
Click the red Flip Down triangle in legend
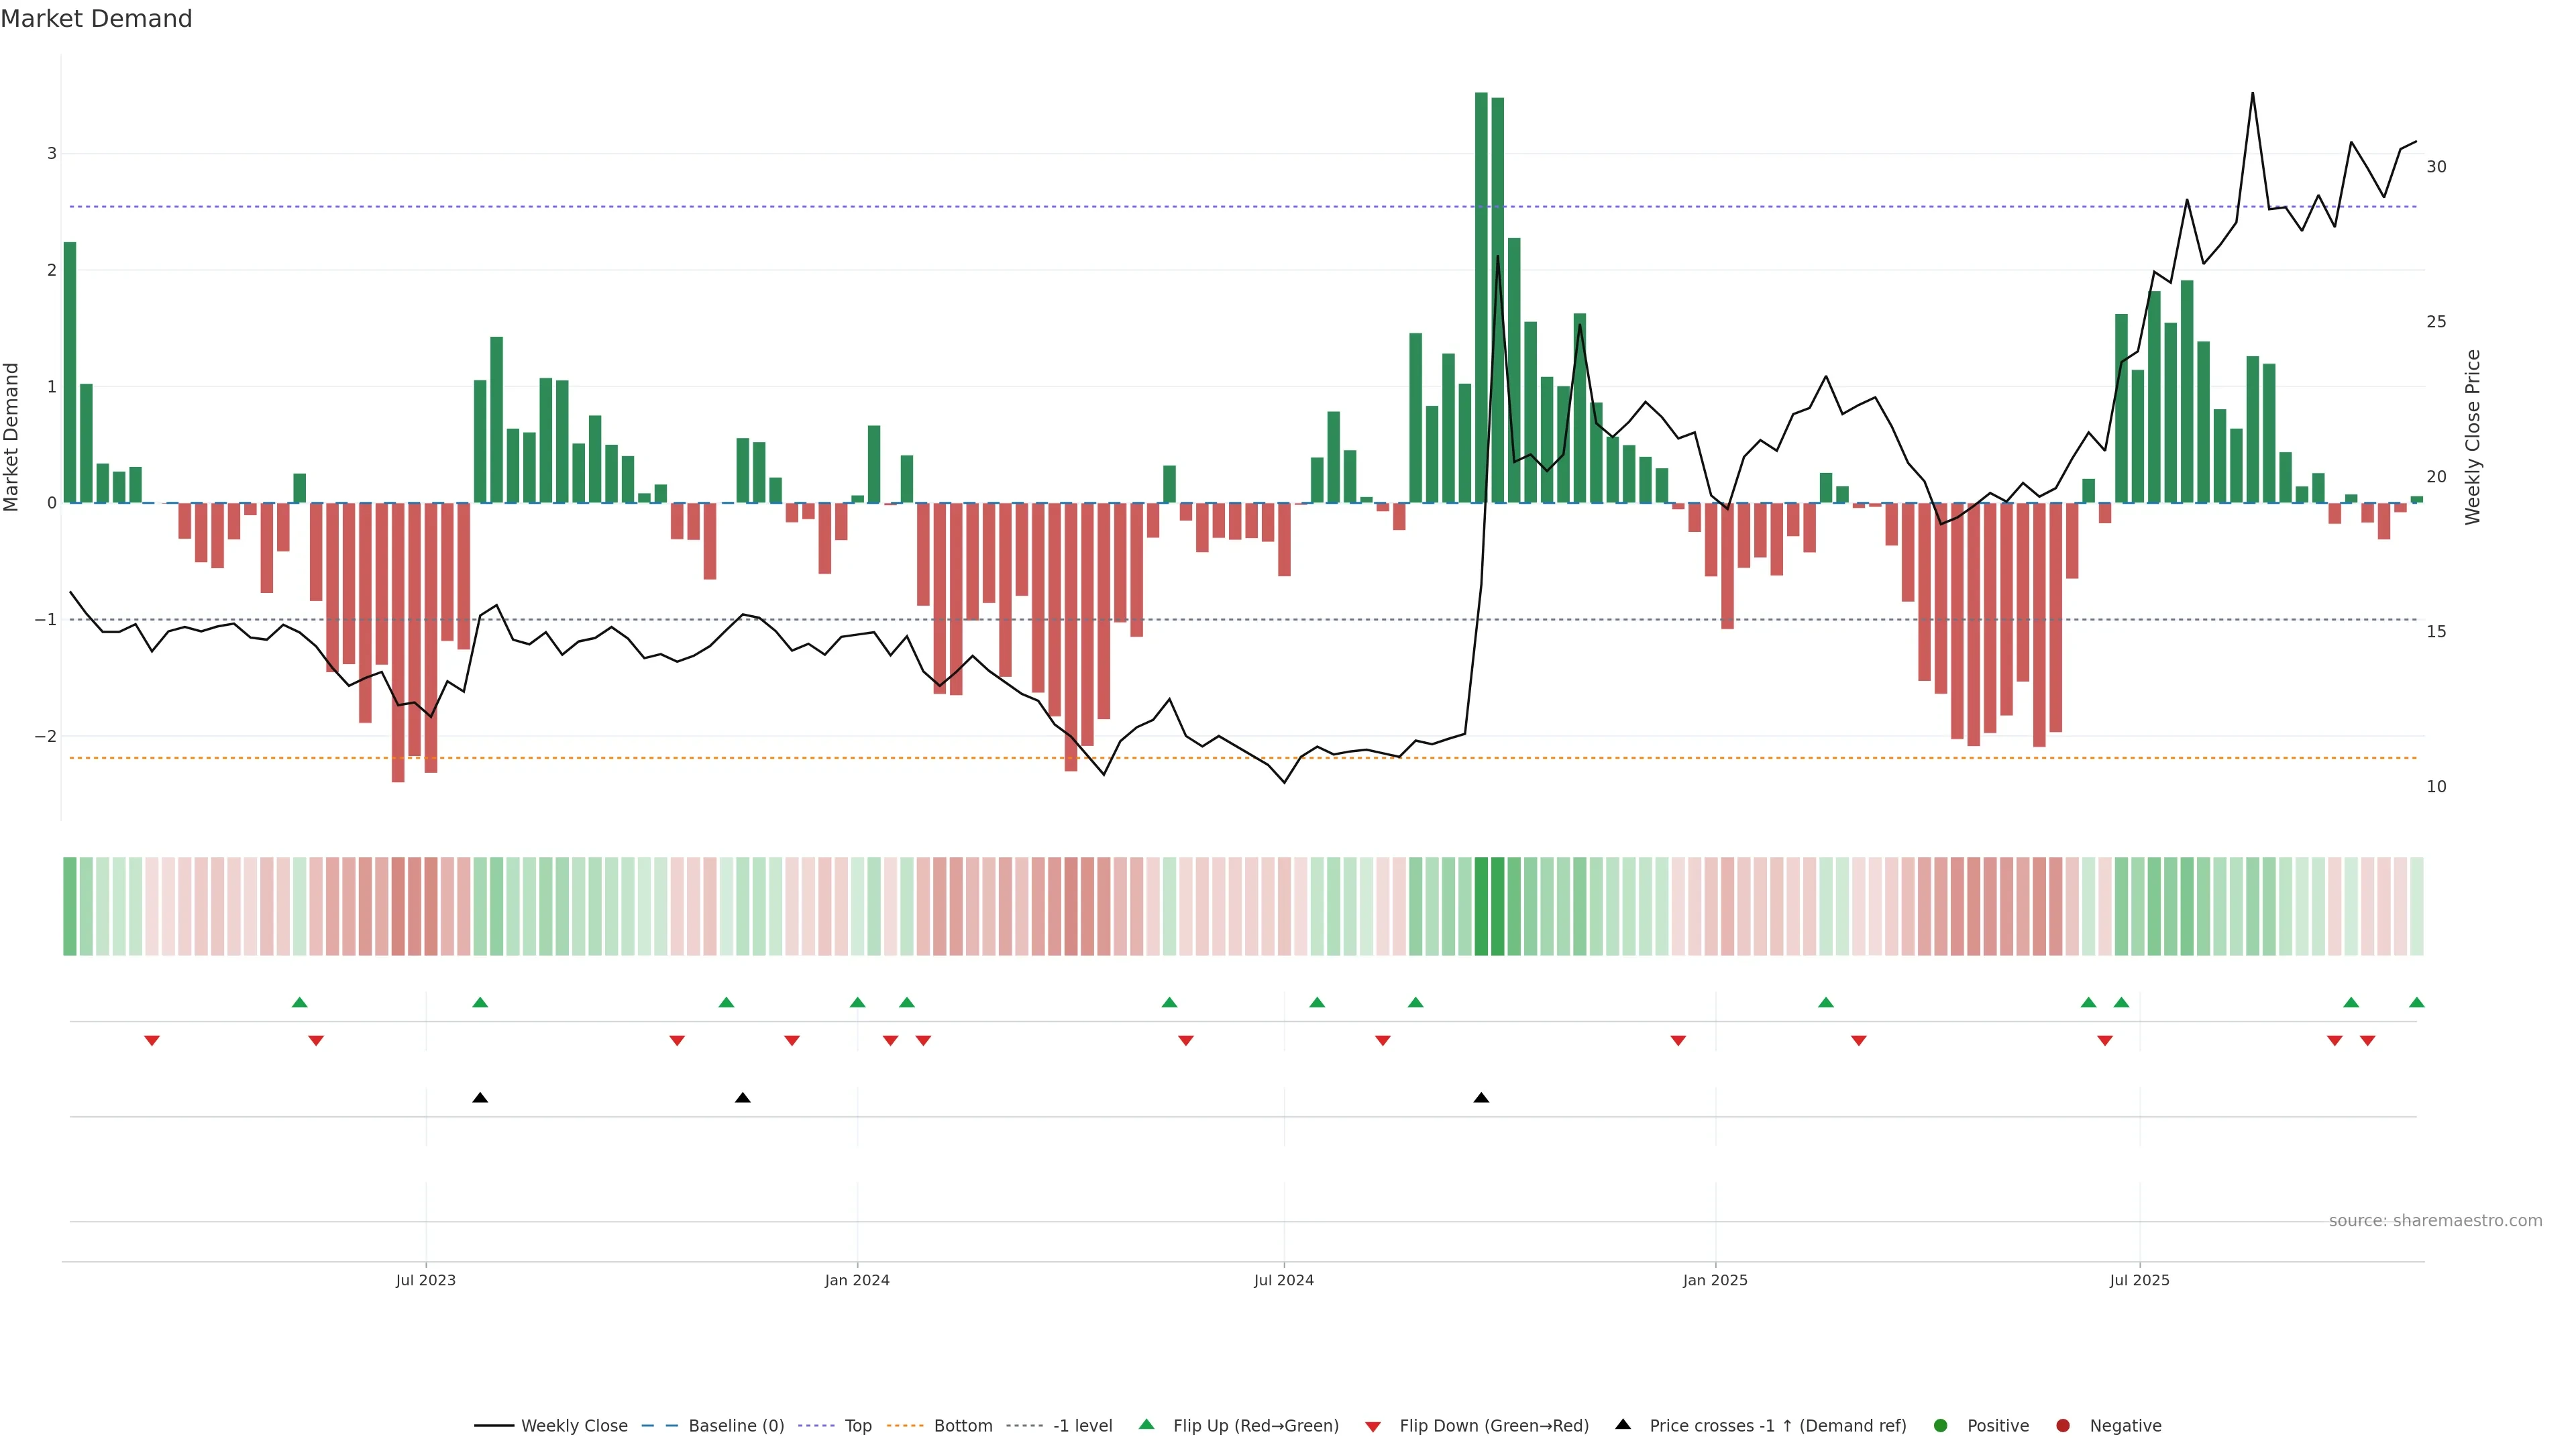coord(1373,1426)
